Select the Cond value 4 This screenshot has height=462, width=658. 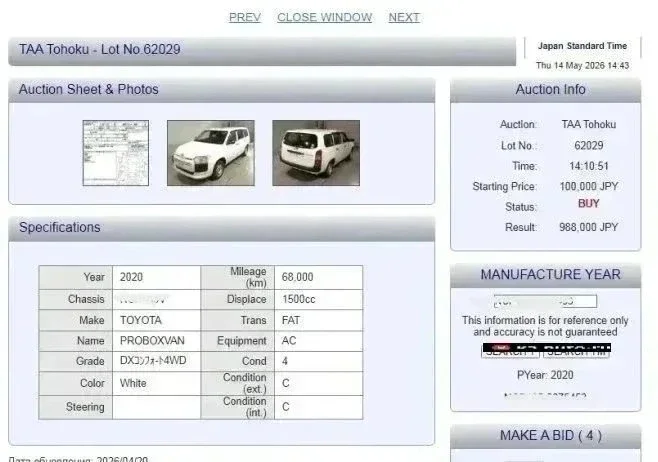[x=319, y=361]
